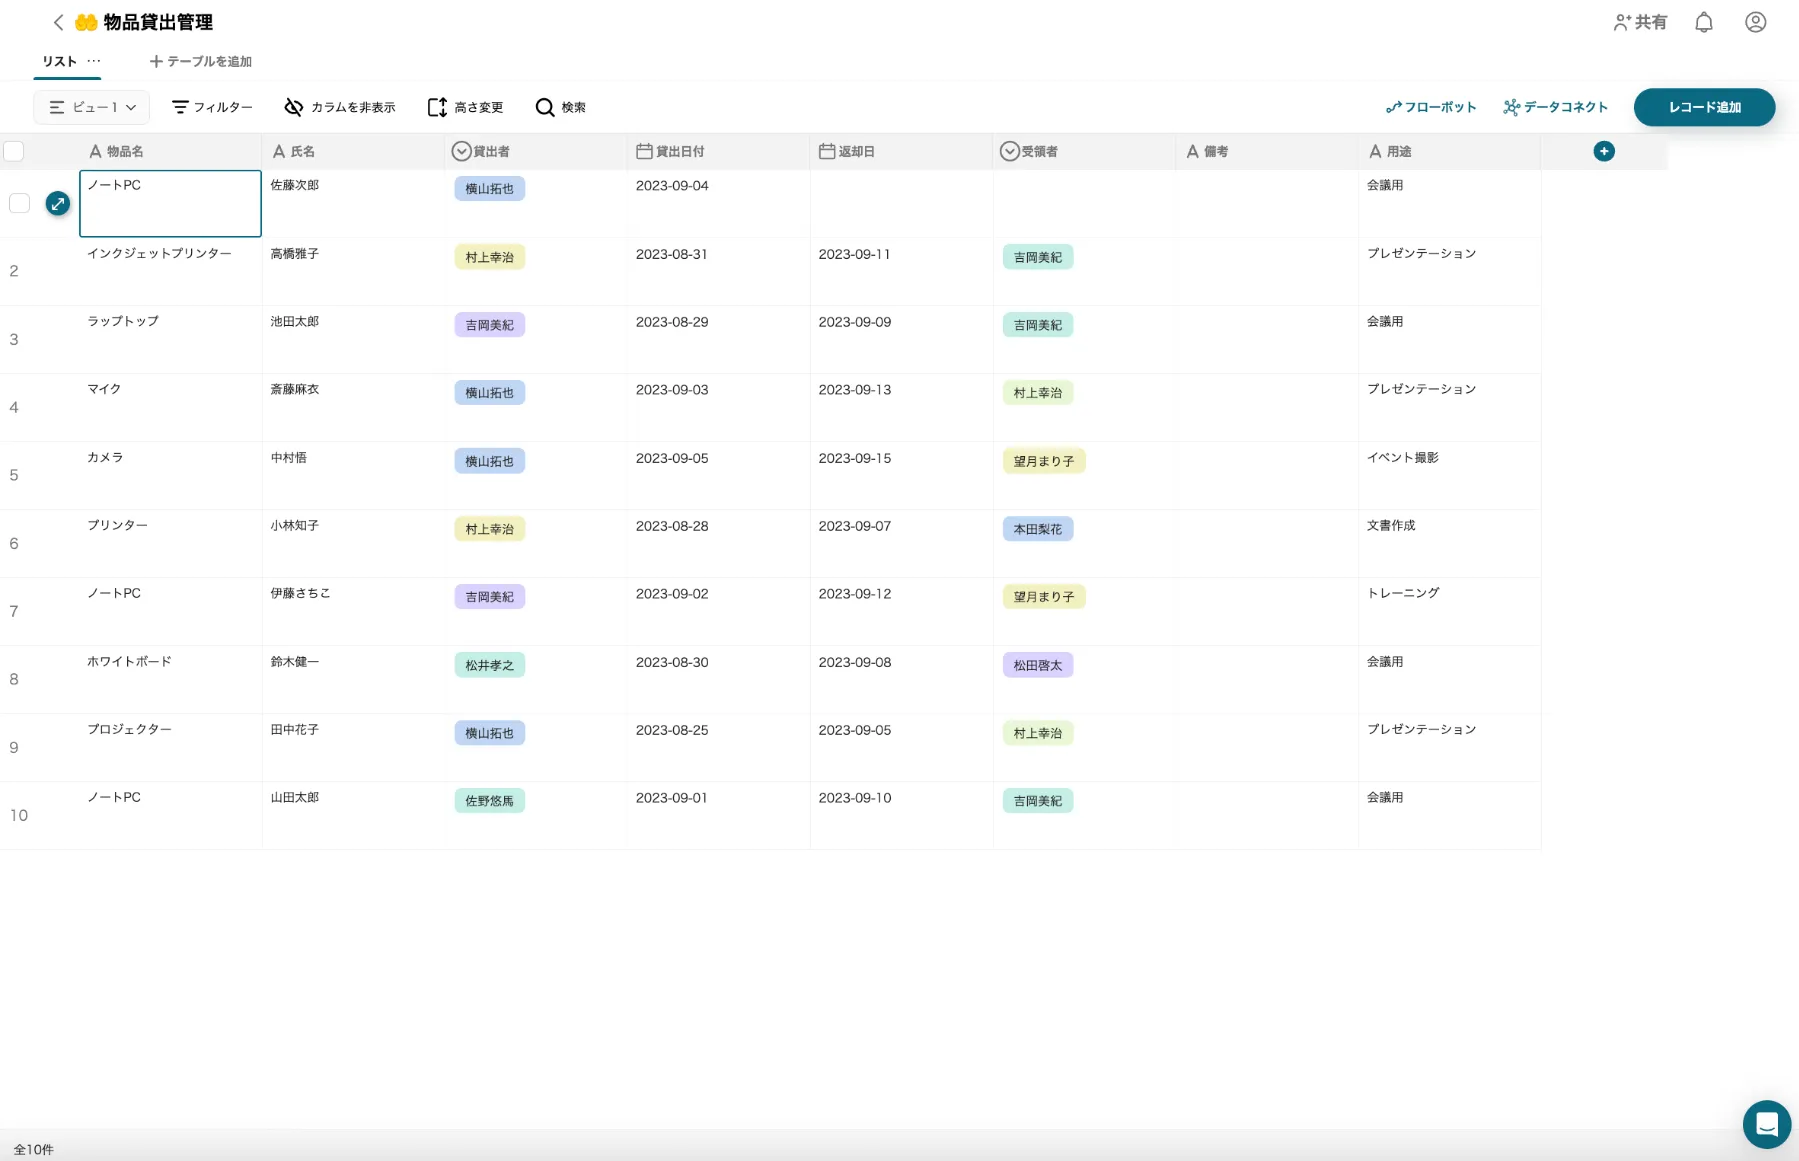Open the chat support bubble

[1766, 1124]
